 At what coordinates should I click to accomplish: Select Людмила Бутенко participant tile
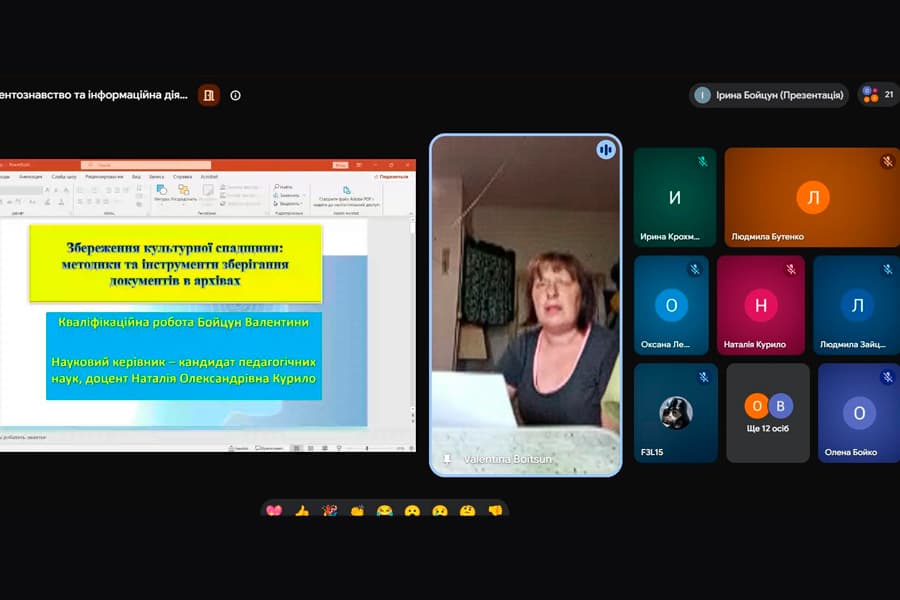click(812, 198)
